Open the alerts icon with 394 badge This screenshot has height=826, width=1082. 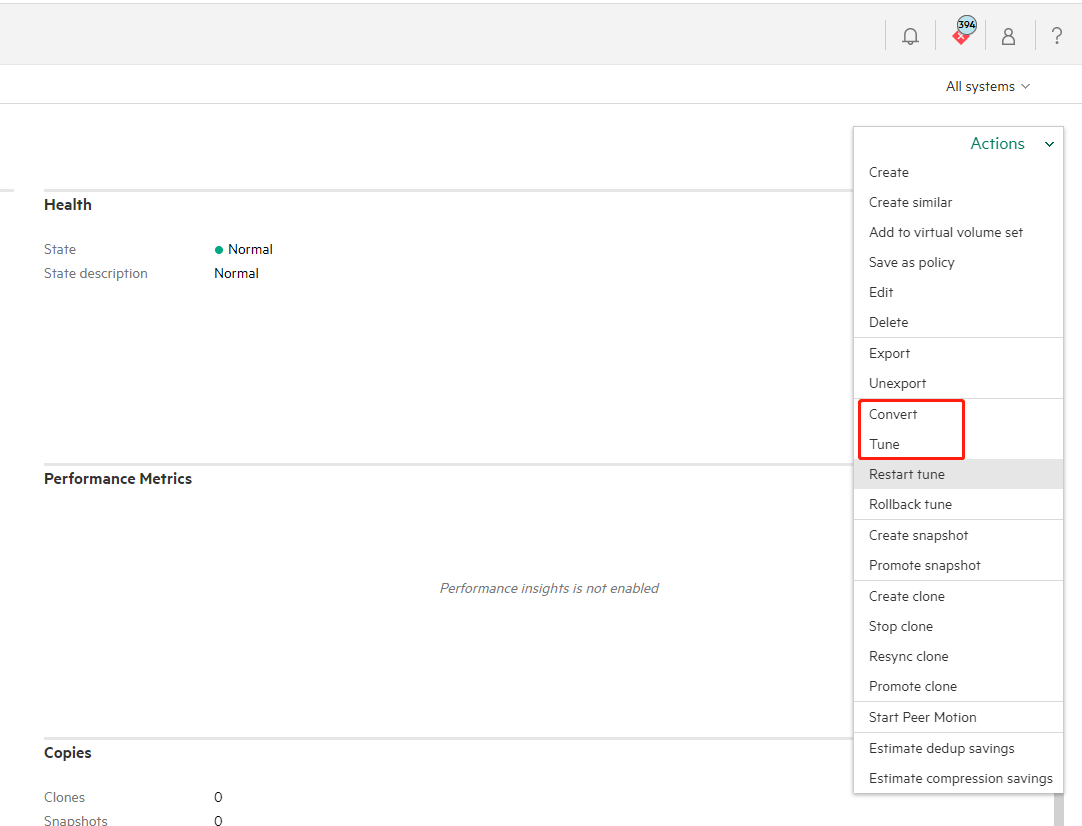click(x=961, y=35)
